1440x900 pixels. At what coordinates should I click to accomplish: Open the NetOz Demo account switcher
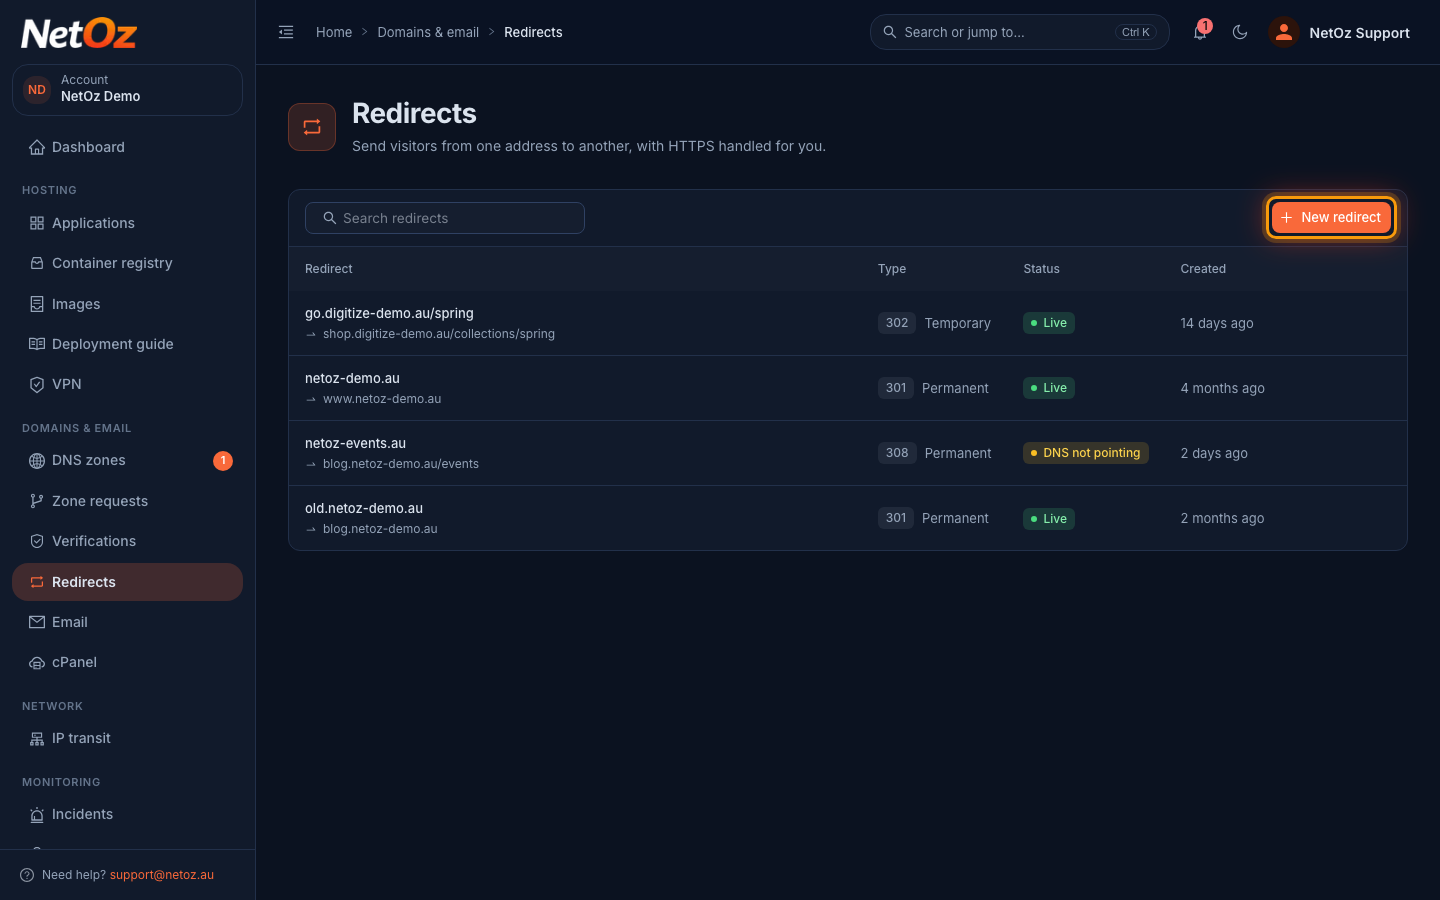click(127, 90)
